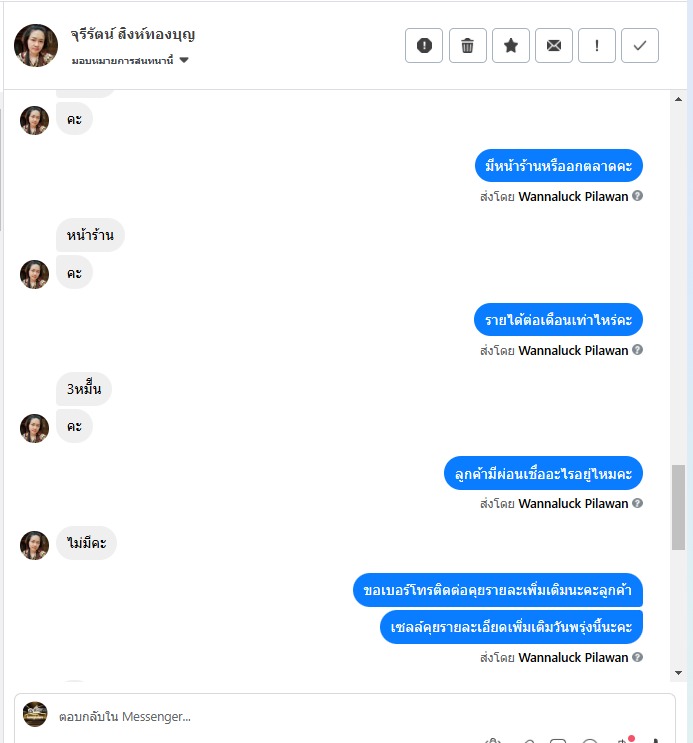This screenshot has width=693, height=743.
Task: Mark conversation as spam with octagon icon
Action: [424, 45]
